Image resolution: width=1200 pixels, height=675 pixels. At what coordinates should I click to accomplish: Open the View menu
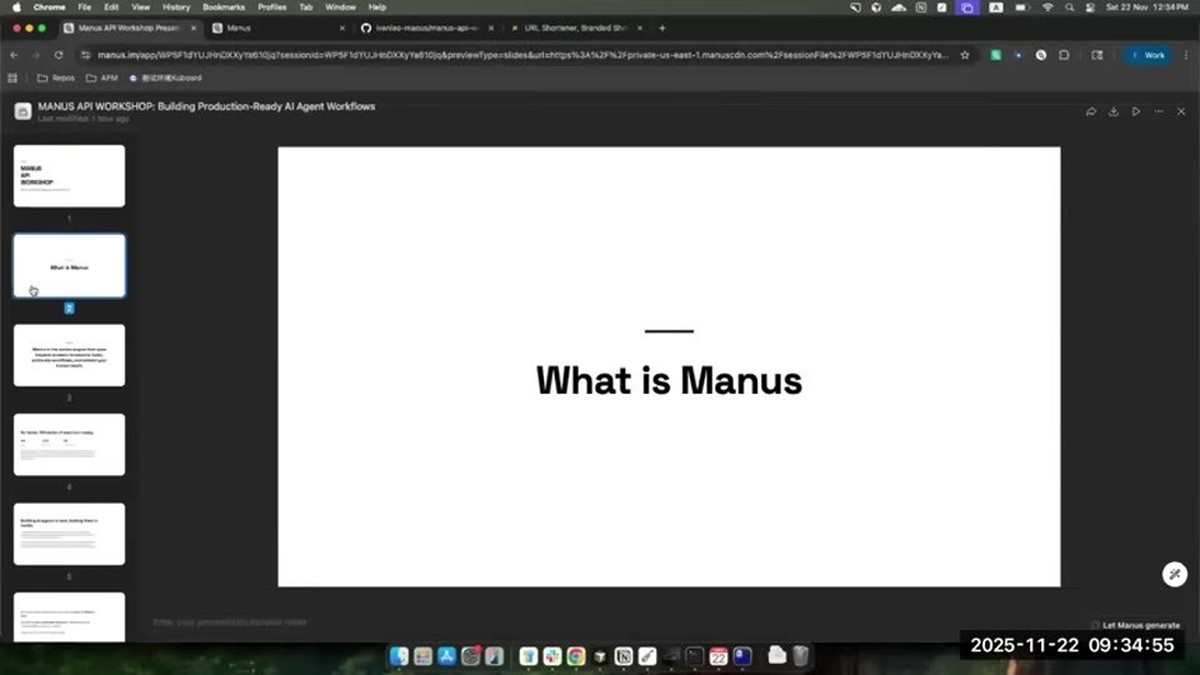141,7
